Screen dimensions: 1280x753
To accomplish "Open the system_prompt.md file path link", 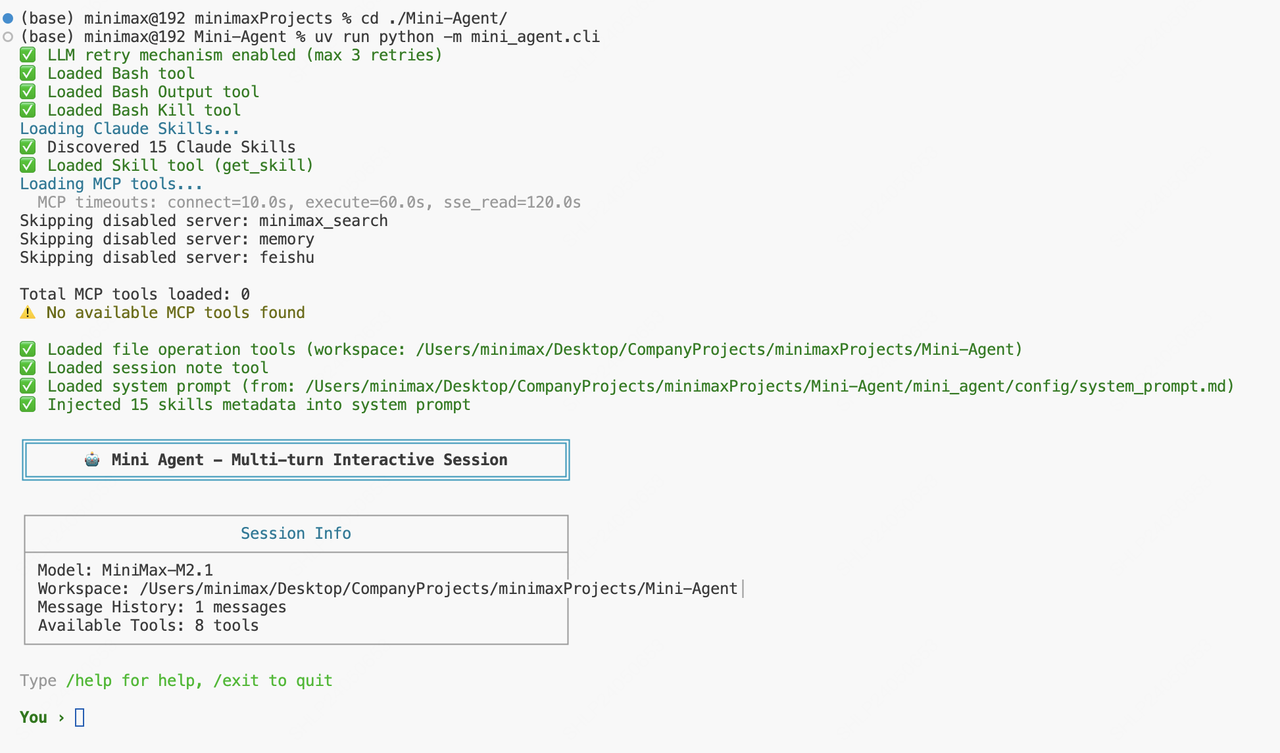I will click(x=770, y=386).
